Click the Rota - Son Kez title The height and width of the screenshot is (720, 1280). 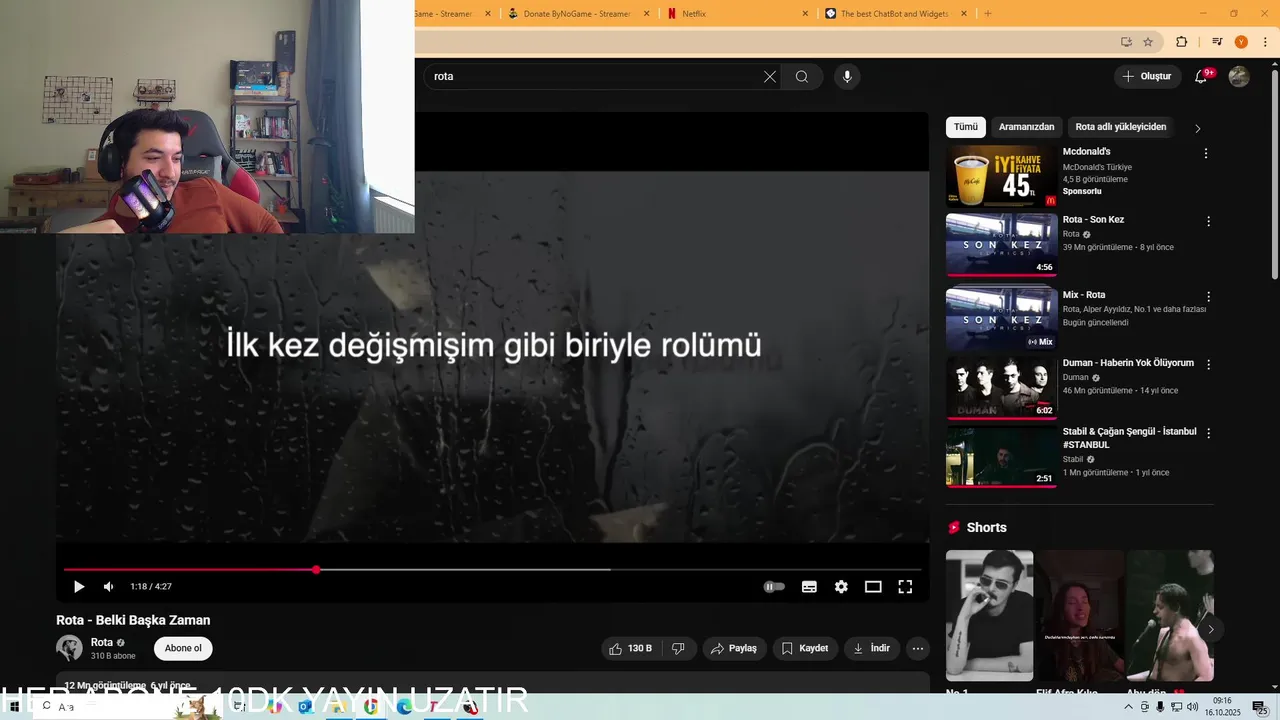click(1093, 219)
